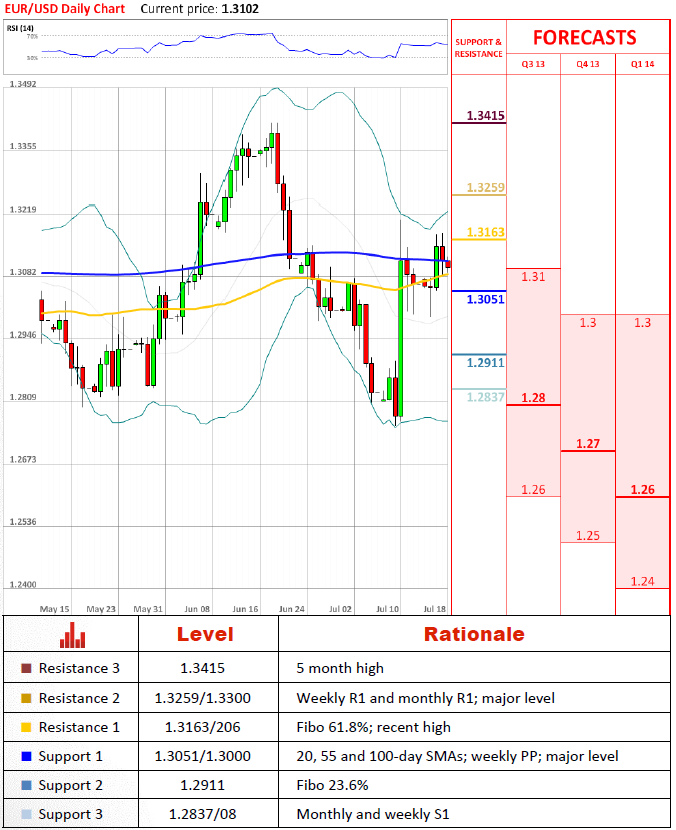This screenshot has width=676, height=830.
Task: Click the Support 2 row label
Action: (70, 786)
